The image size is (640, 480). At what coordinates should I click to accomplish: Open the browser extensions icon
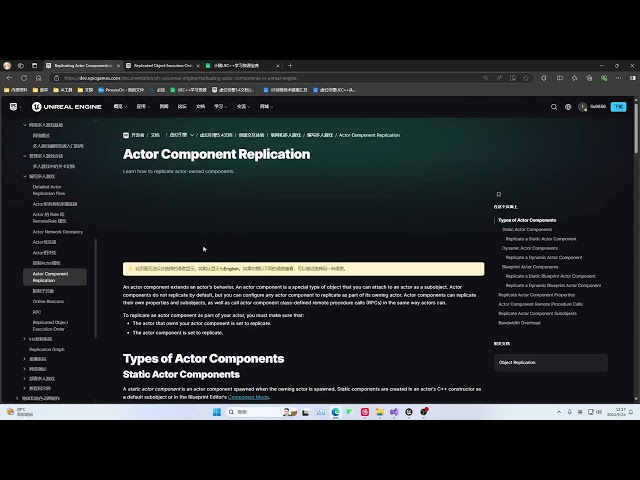click(x=544, y=78)
